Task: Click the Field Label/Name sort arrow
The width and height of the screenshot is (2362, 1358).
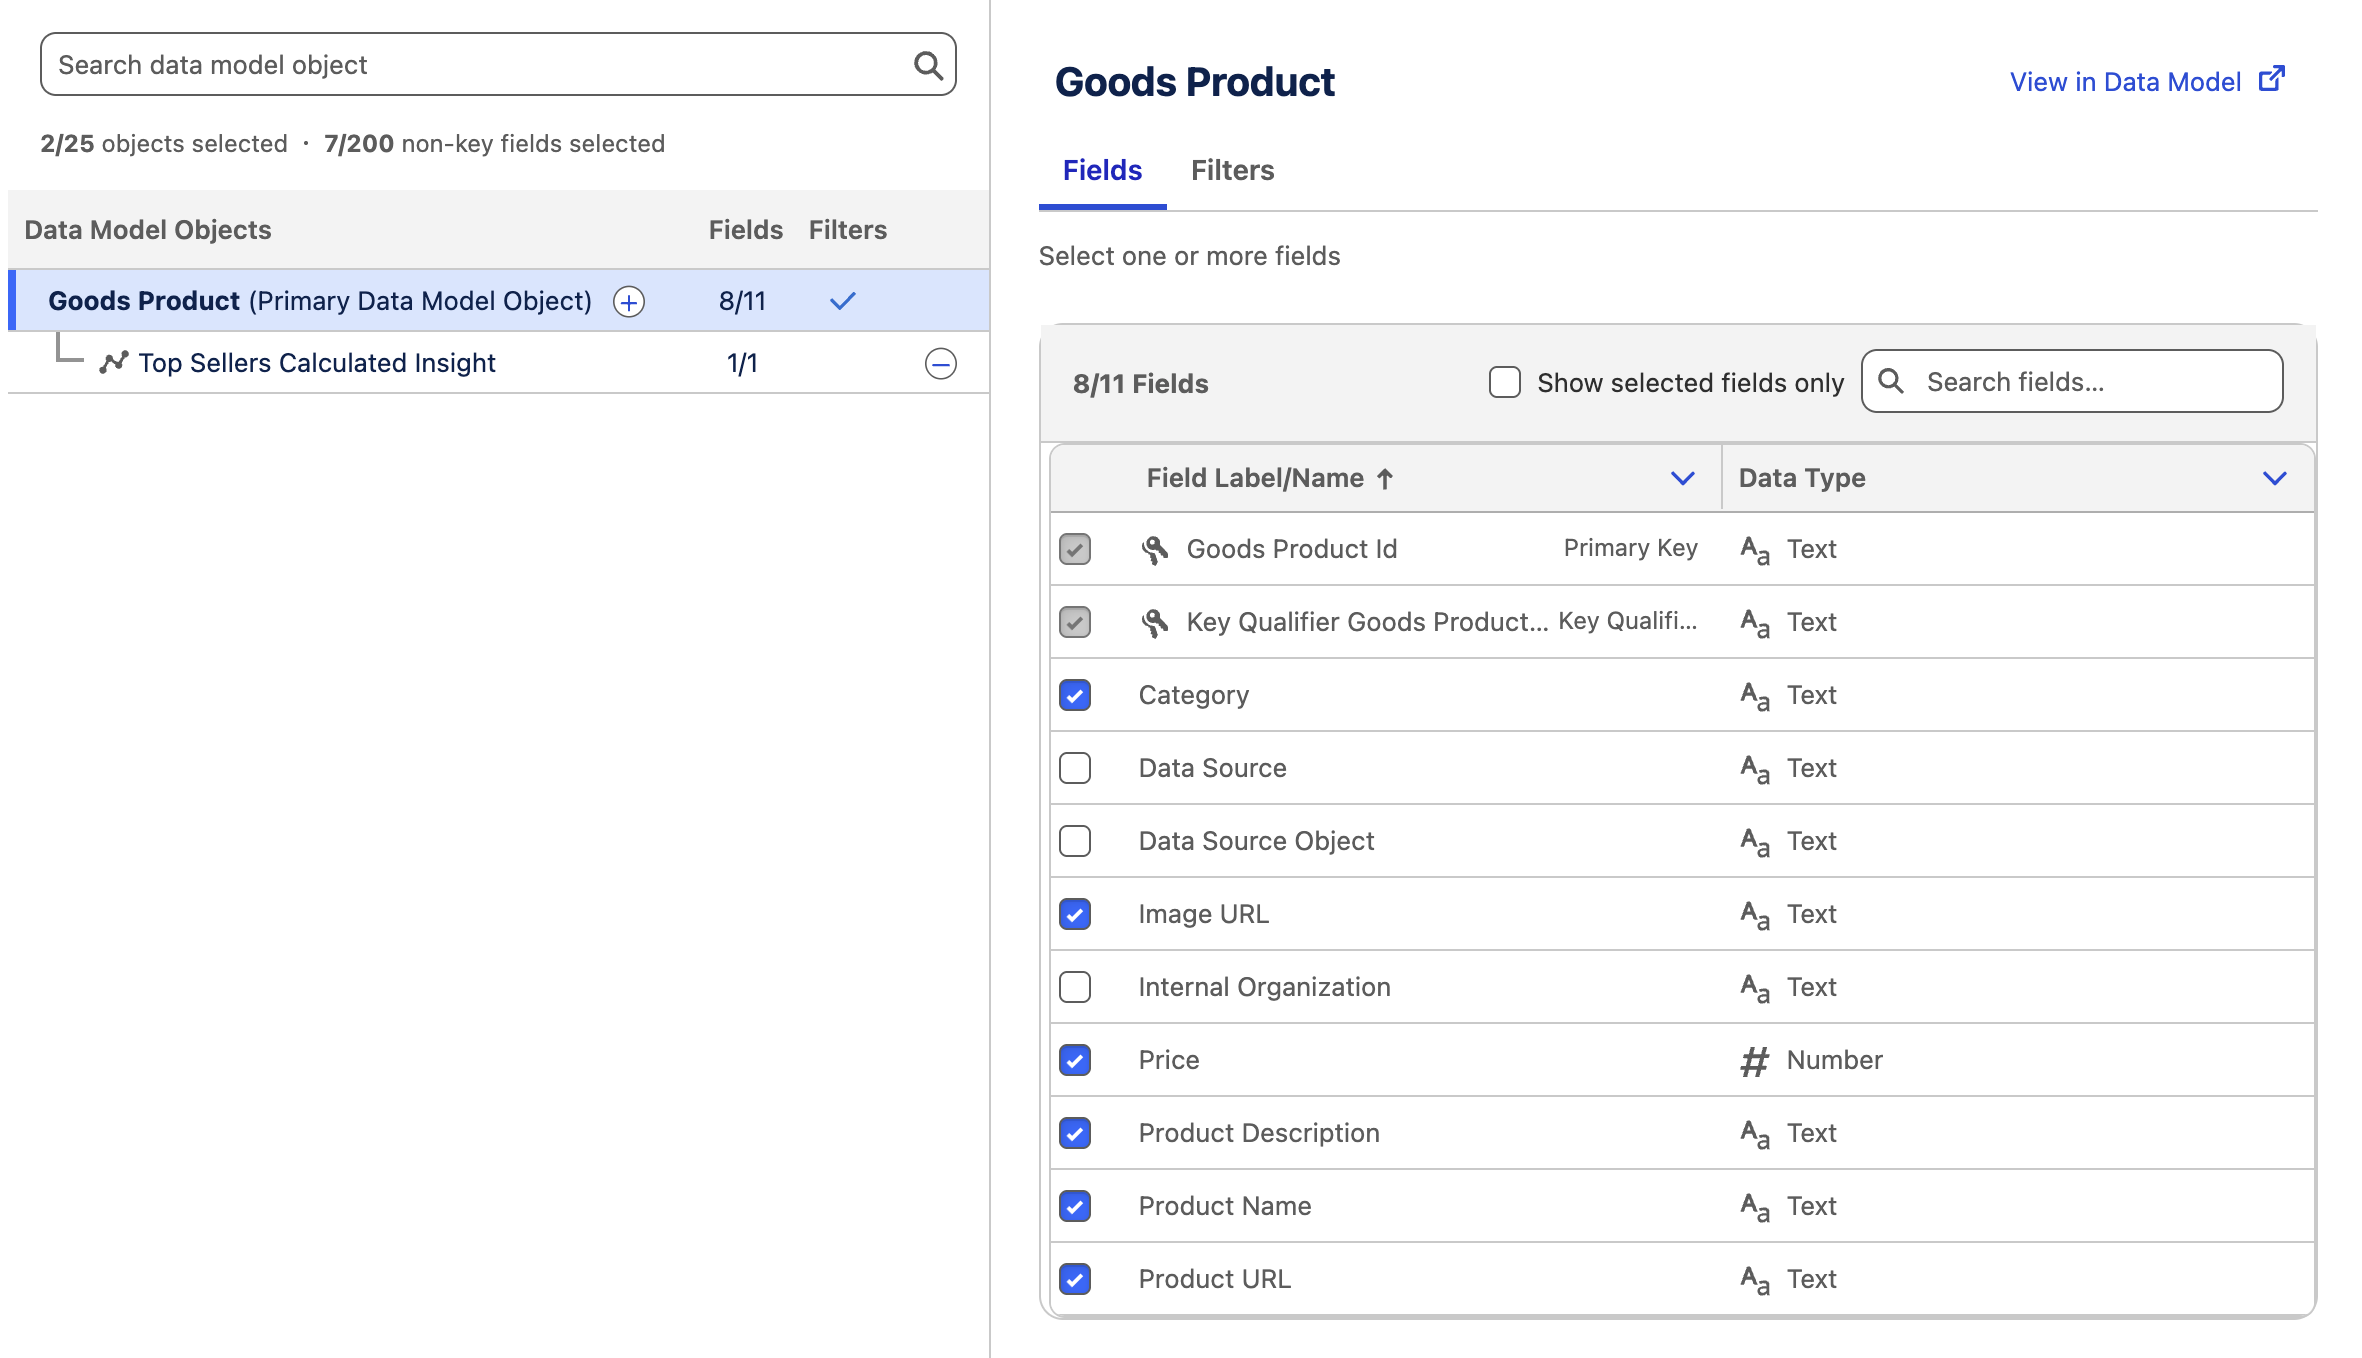Action: coord(1385,478)
